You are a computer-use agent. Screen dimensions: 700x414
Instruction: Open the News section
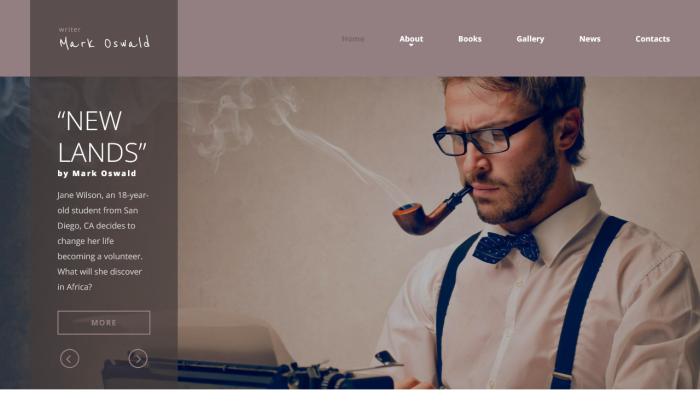(x=590, y=39)
